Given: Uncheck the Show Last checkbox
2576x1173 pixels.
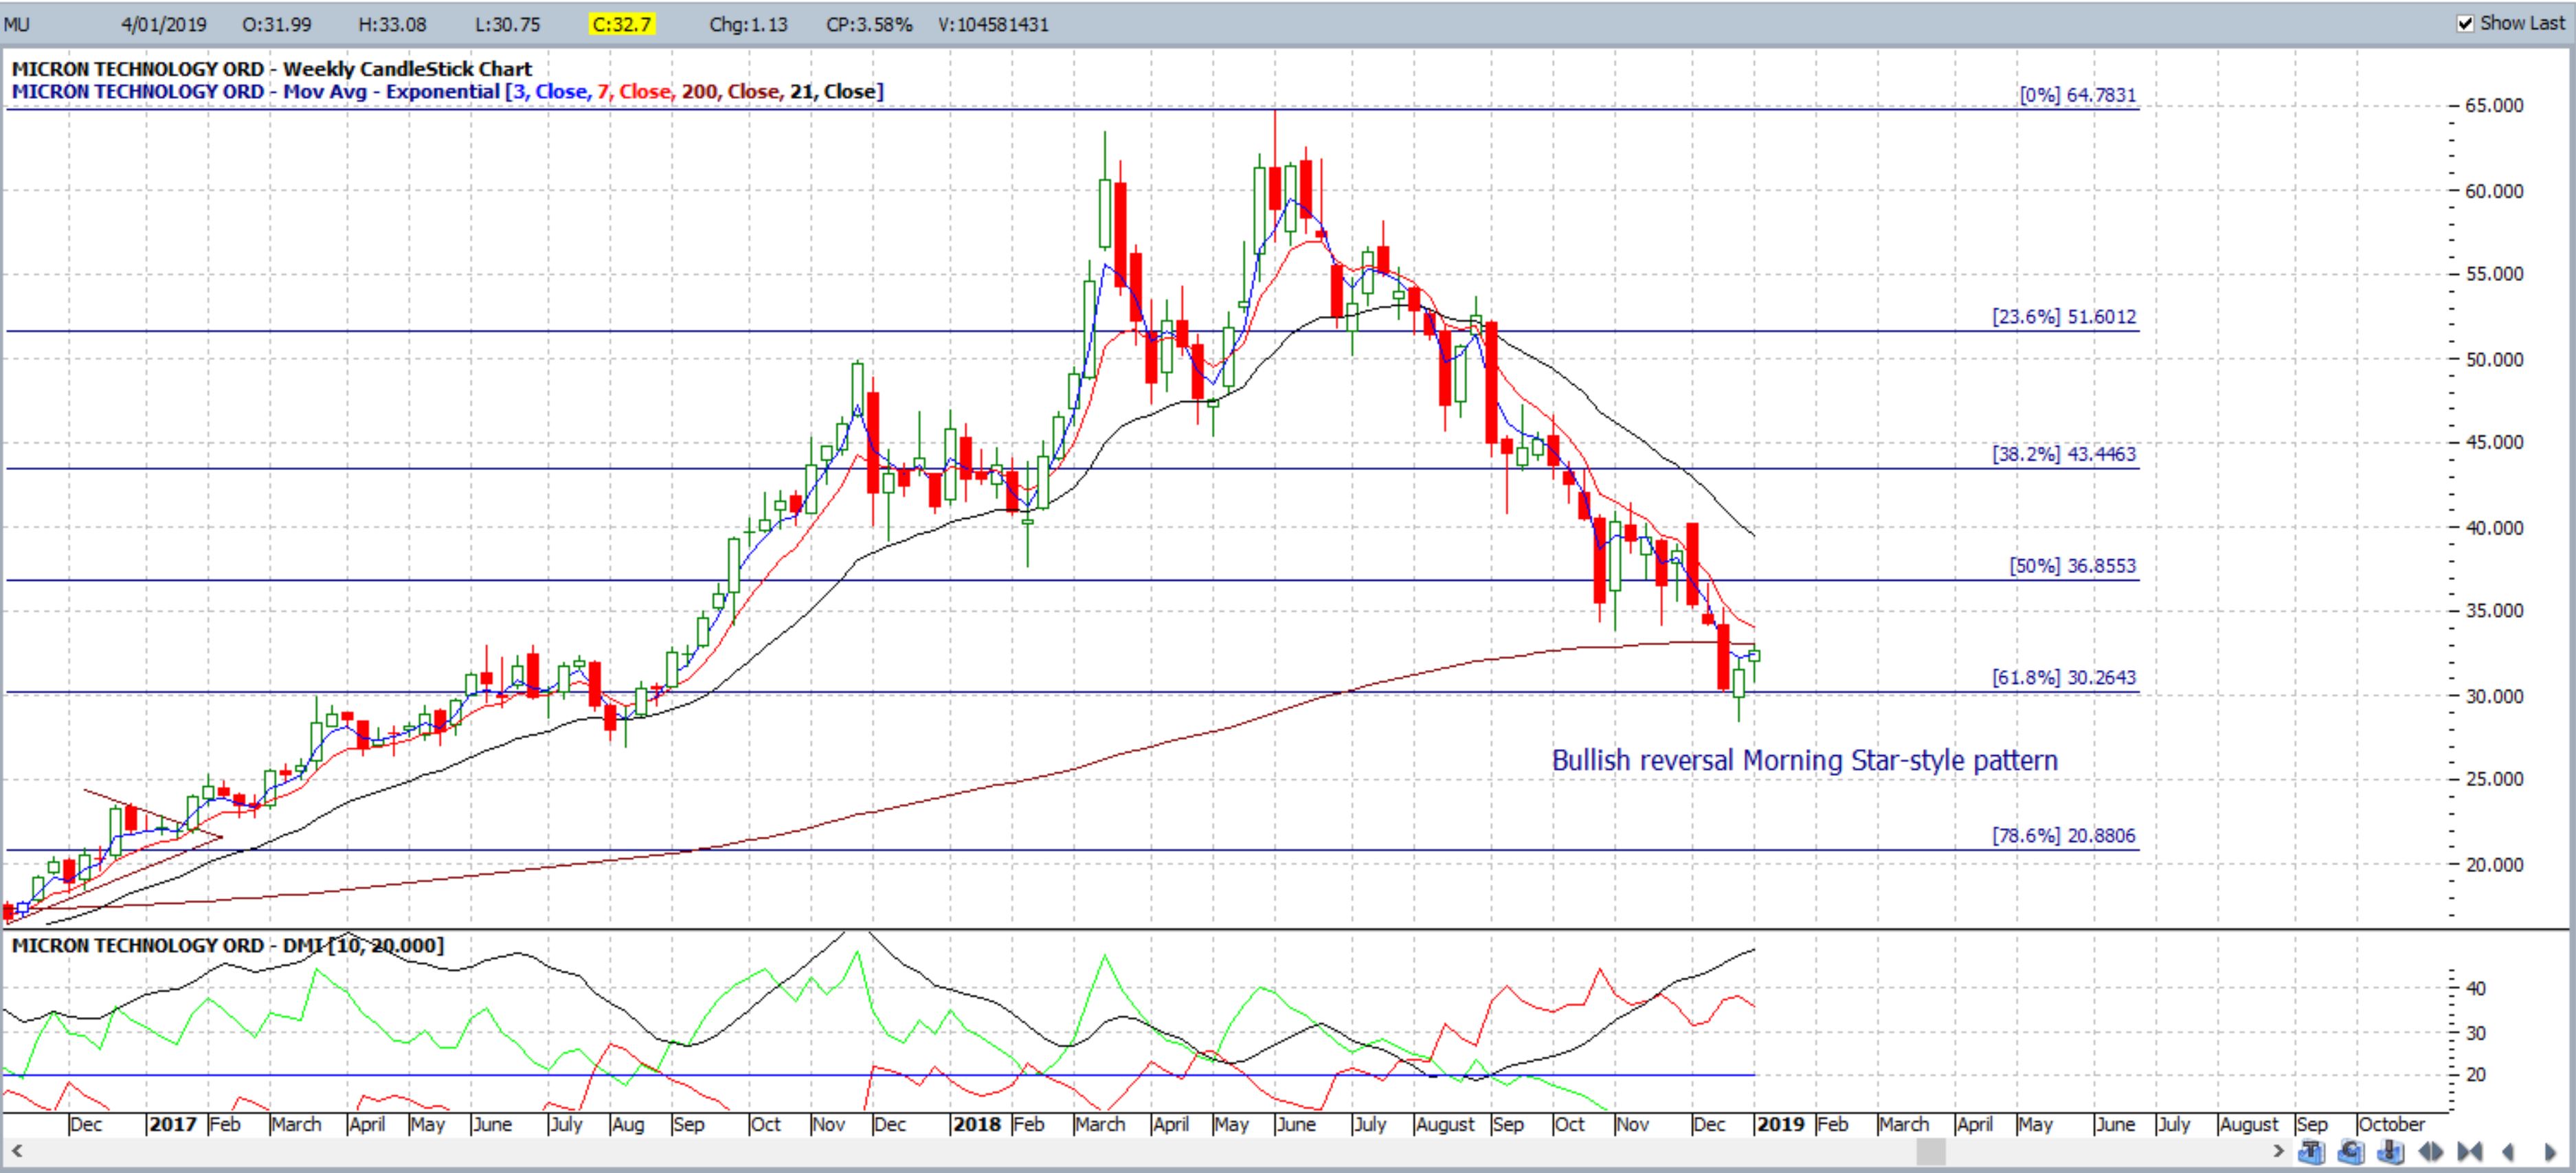Looking at the screenshot, I should point(2466,23).
